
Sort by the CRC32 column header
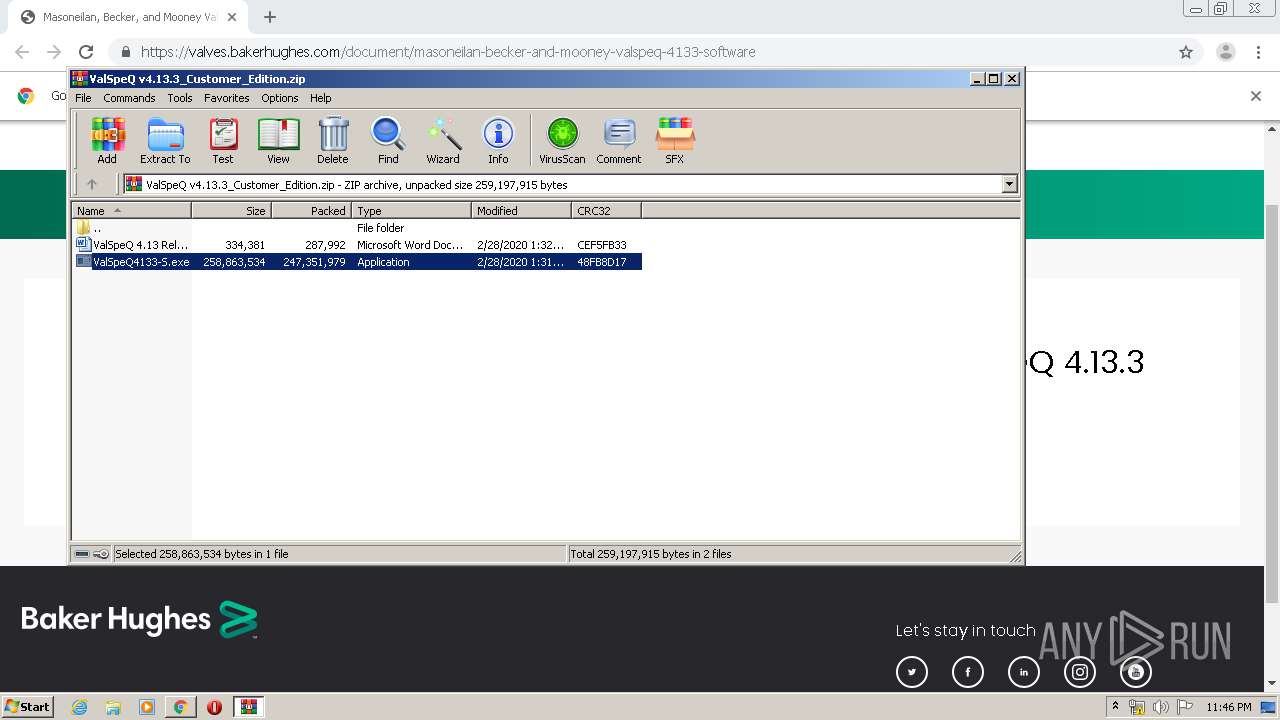pyautogui.click(x=606, y=211)
